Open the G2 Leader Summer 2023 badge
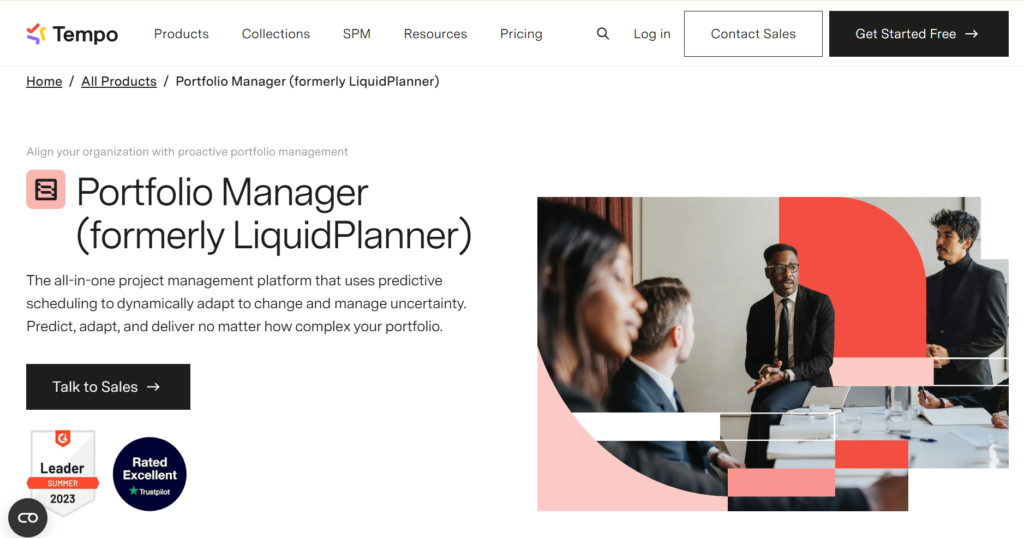This screenshot has width=1024, height=538. 63,471
